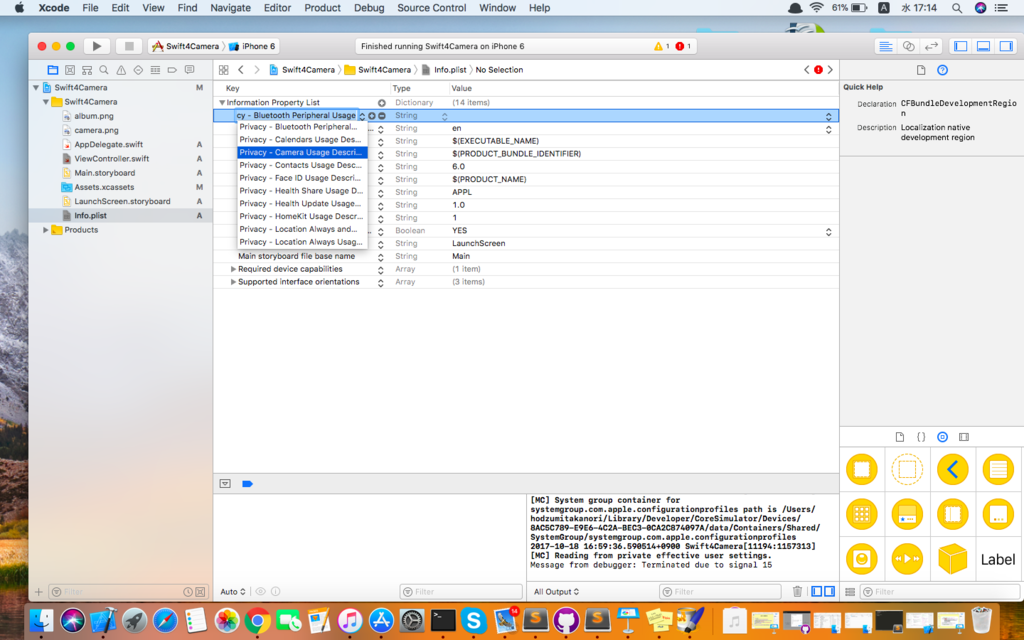Toggle breakpoints activation in debug bar

[248, 484]
